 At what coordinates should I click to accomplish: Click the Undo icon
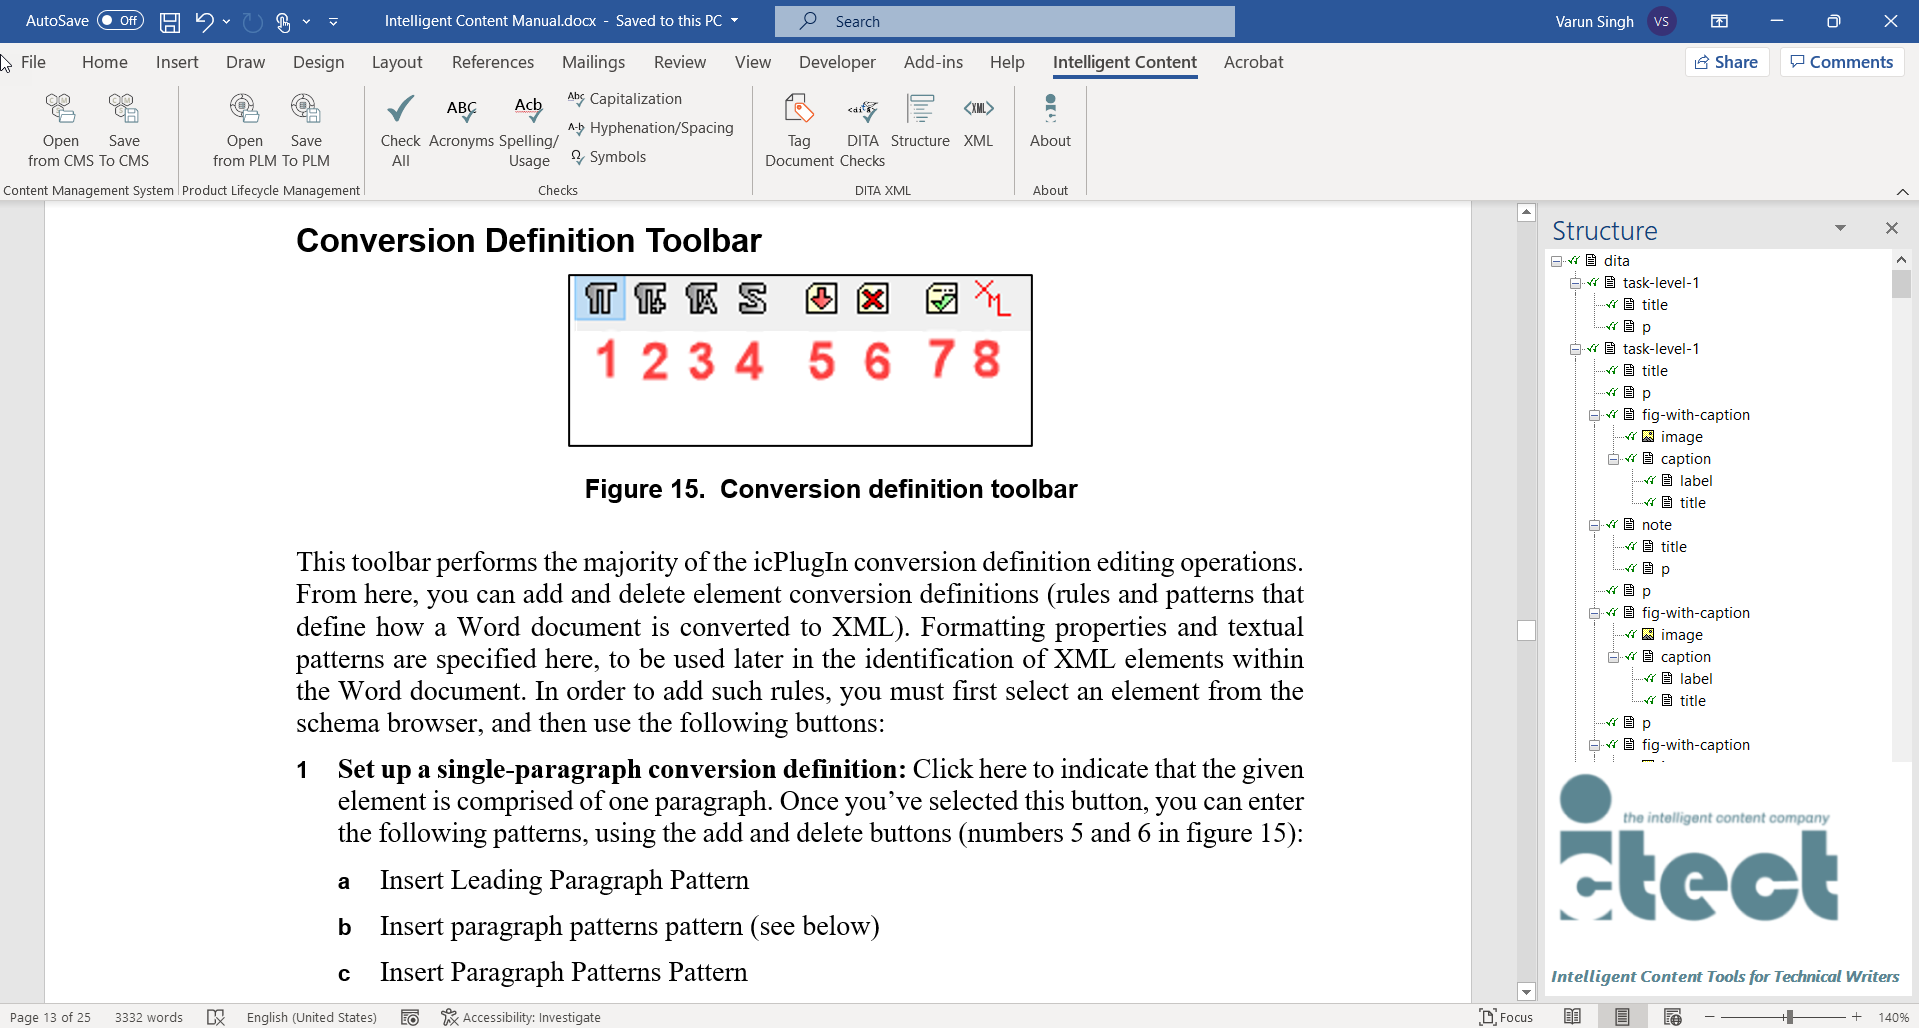coord(204,21)
